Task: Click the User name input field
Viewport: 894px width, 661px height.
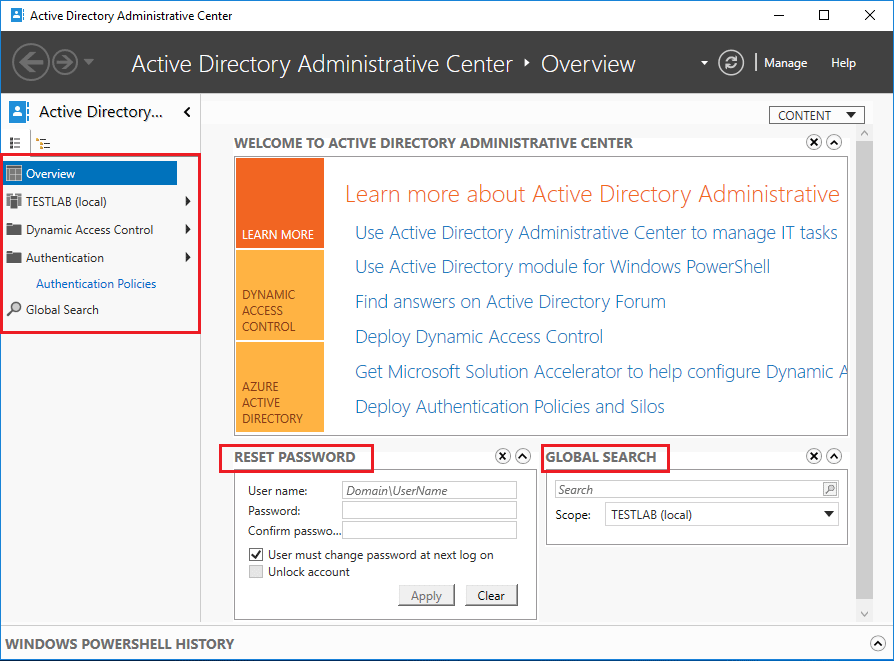Action: pyautogui.click(x=429, y=491)
